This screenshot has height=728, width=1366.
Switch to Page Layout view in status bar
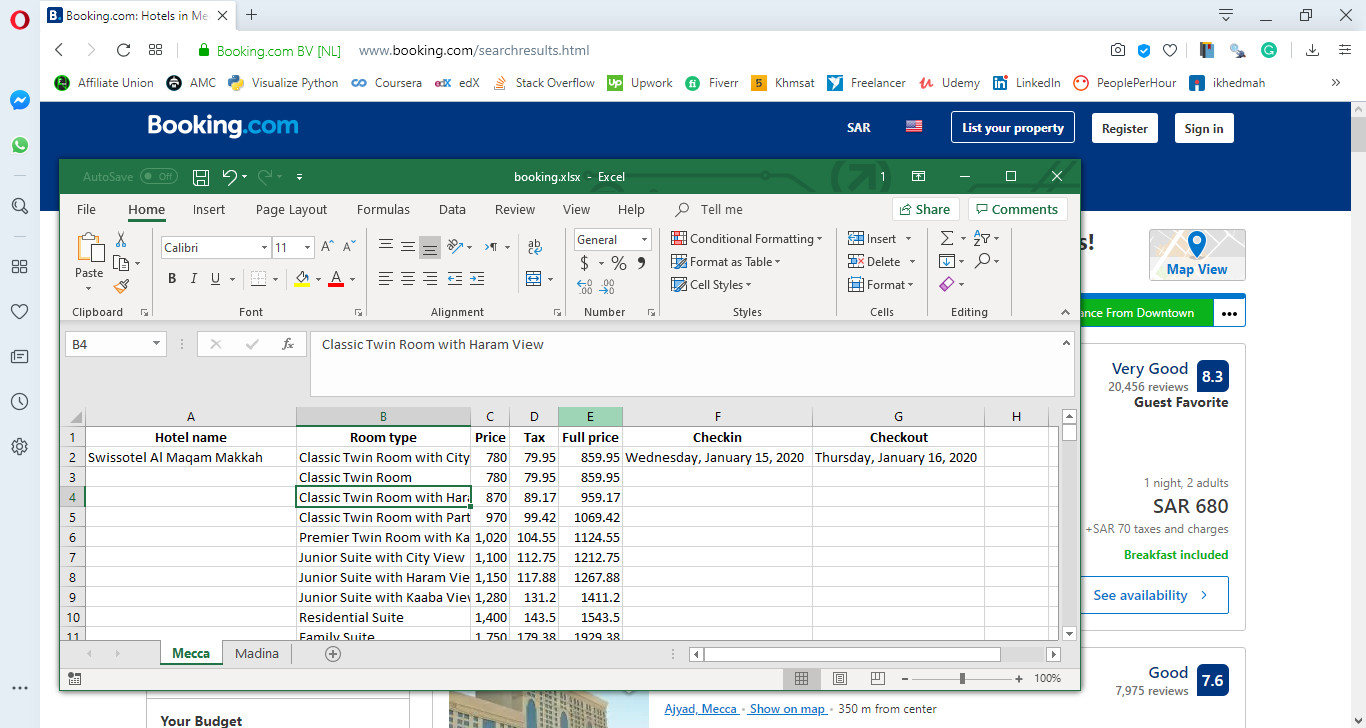click(840, 679)
